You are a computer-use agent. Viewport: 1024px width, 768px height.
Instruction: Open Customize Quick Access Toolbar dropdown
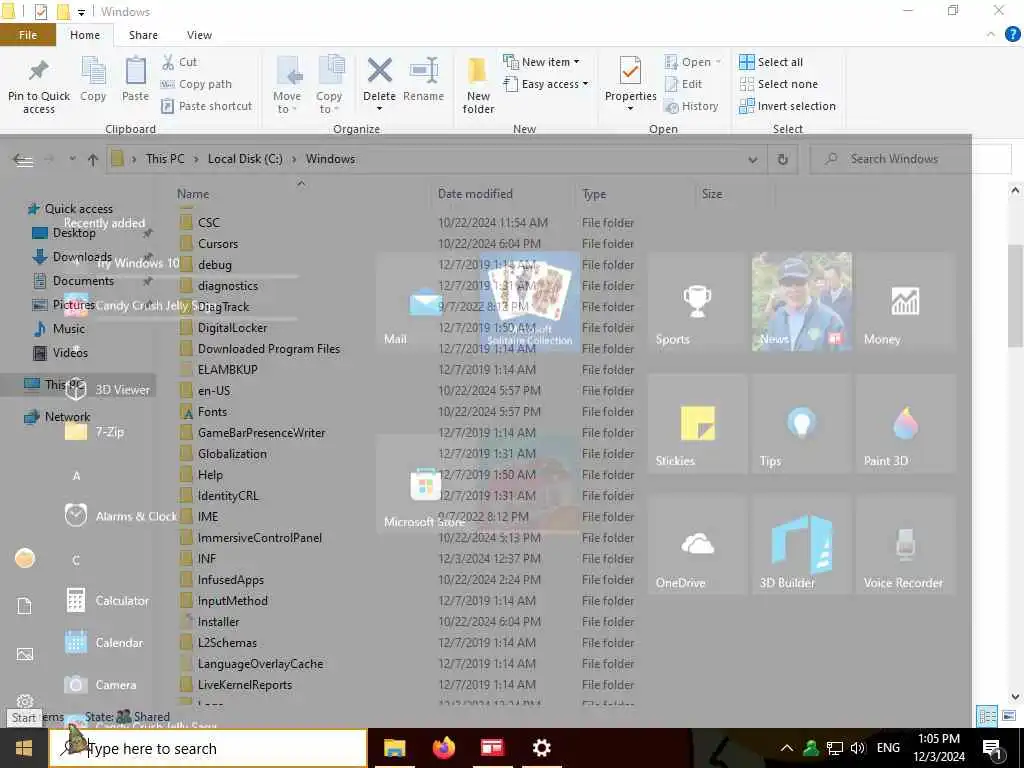pos(81,12)
